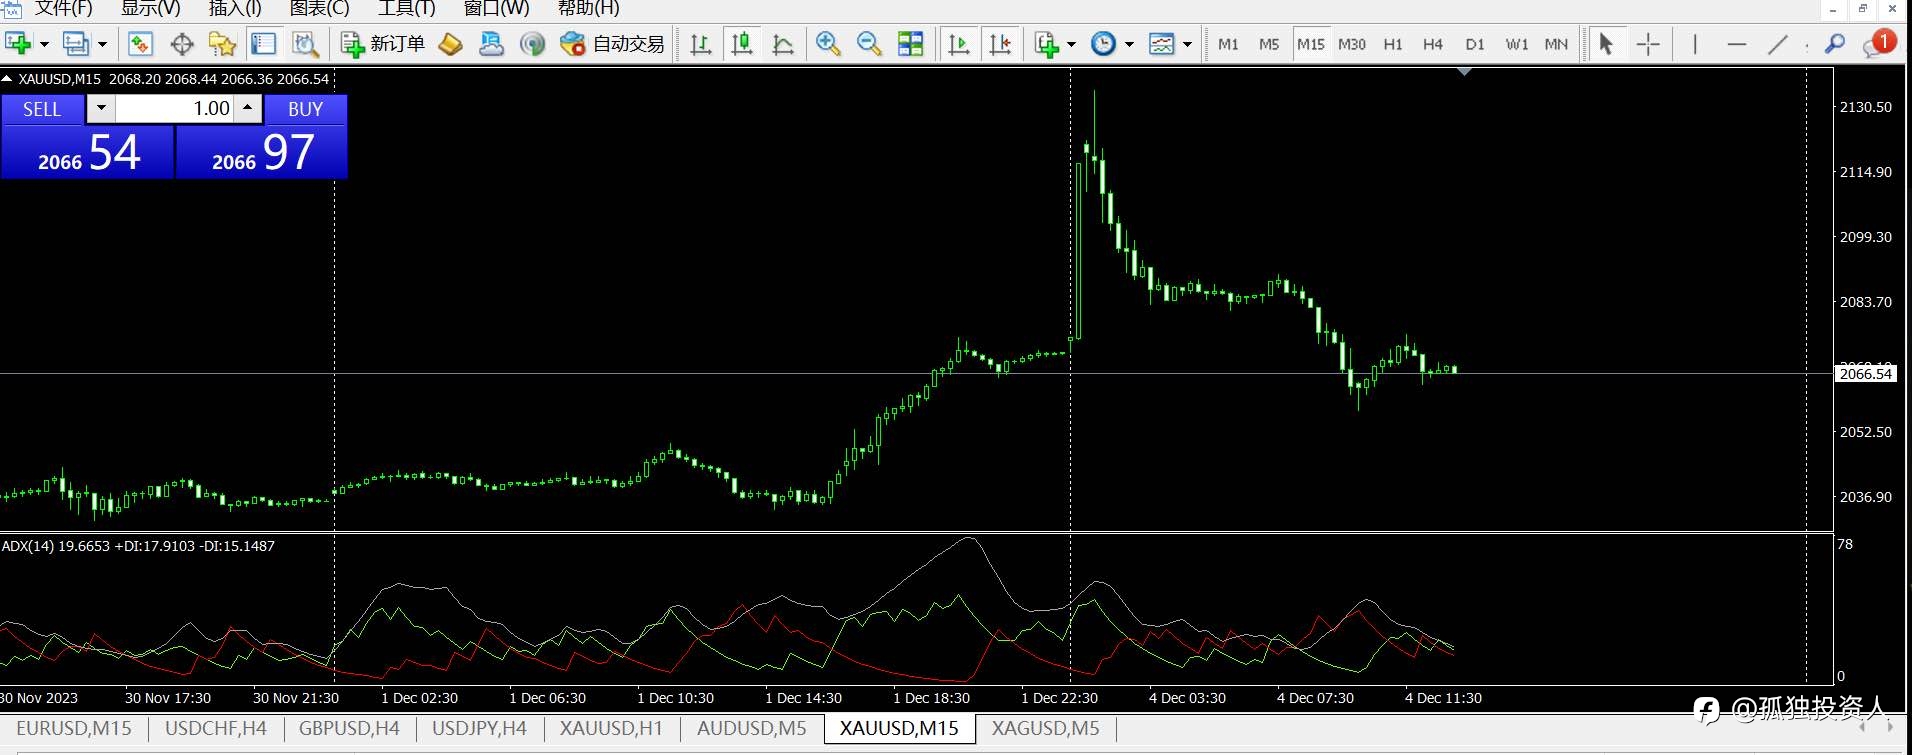Click the New Chart toolbar icon
The width and height of the screenshot is (1912, 755).
coord(18,44)
